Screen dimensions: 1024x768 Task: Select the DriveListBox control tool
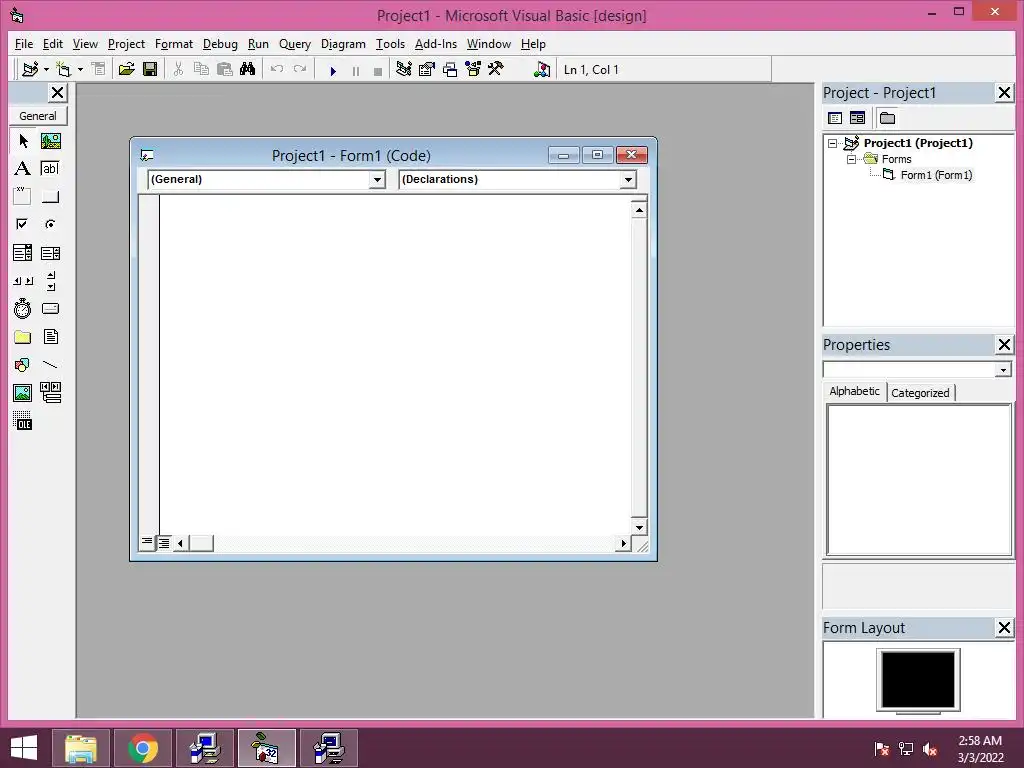click(50, 308)
